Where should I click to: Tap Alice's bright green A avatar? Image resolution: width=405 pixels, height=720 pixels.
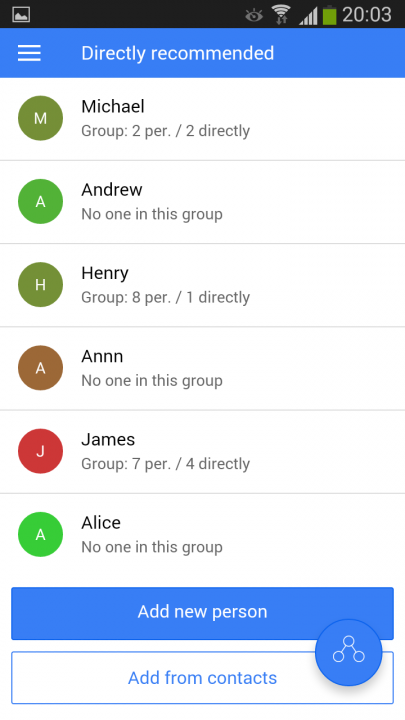40,534
